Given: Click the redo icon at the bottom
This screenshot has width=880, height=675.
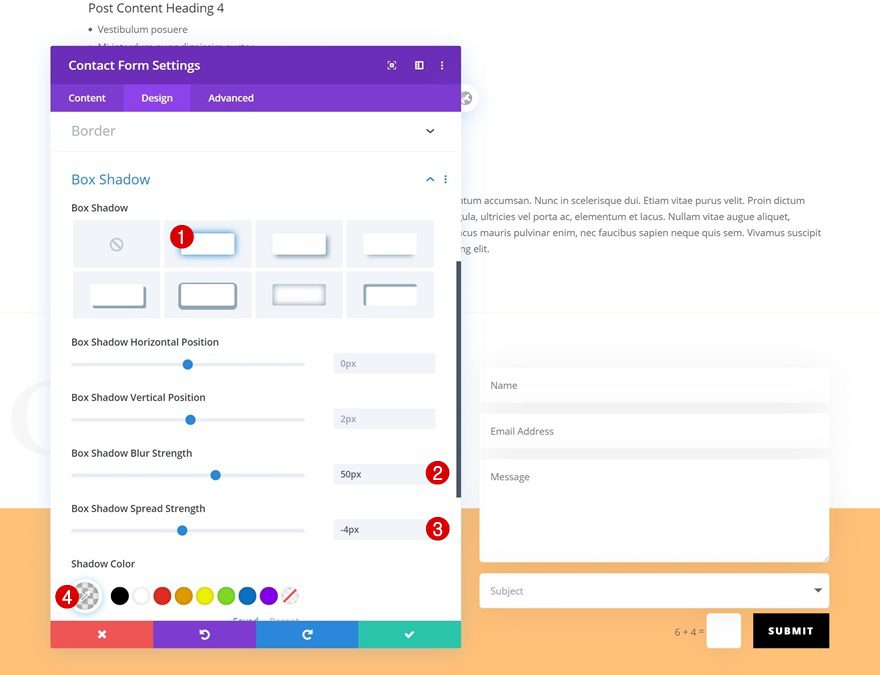Looking at the screenshot, I should click(307, 634).
